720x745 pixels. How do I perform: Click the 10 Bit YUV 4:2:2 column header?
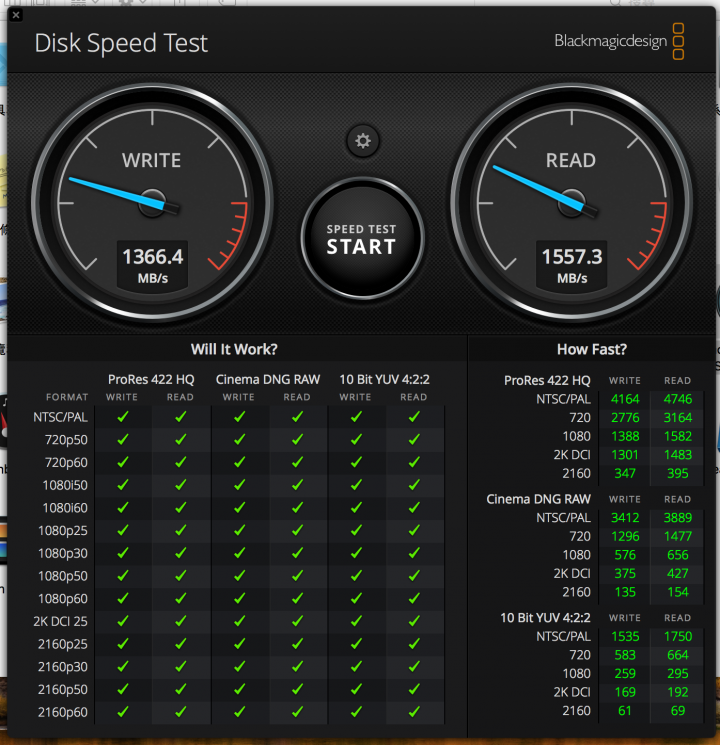[384, 380]
